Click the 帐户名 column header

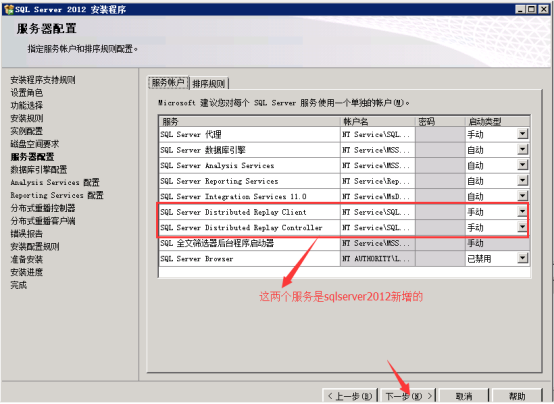[378, 122]
